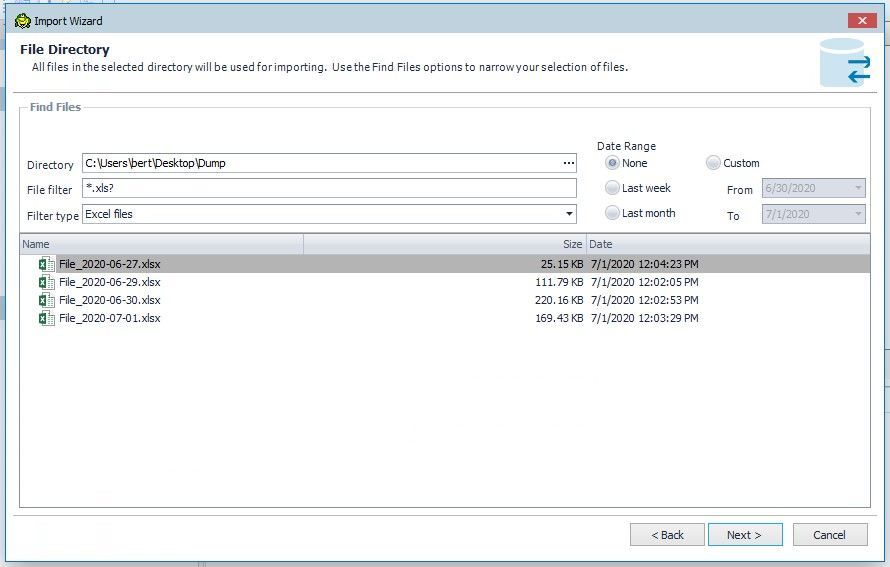The width and height of the screenshot is (890, 567).
Task: Click the database import arrows graphic
Action: click(845, 62)
